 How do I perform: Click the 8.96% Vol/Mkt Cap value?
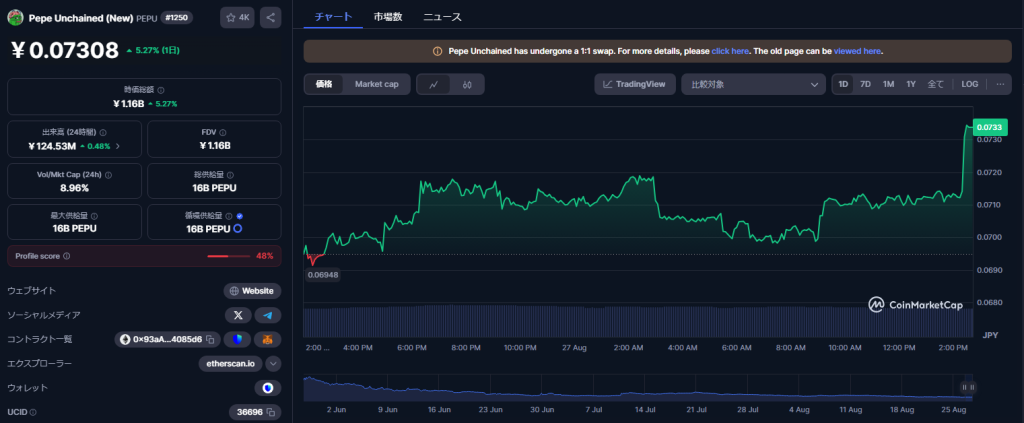tap(74, 188)
